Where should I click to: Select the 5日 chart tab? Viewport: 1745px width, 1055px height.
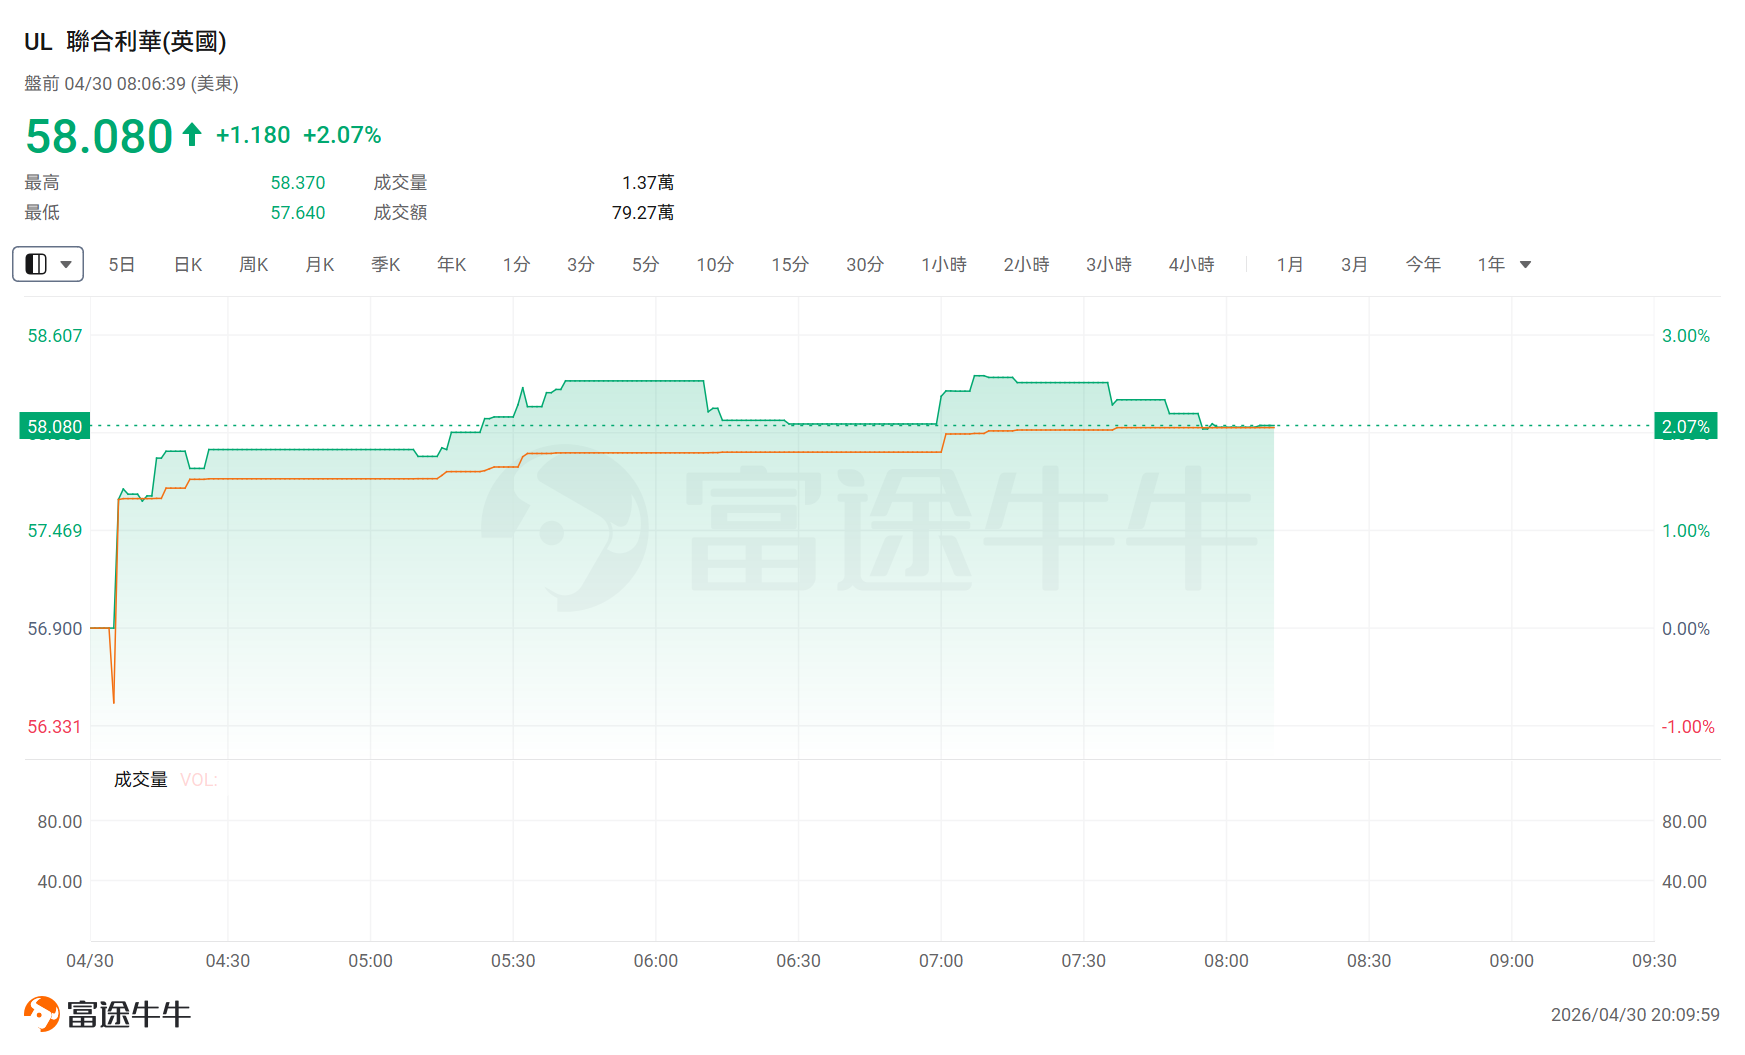(121, 265)
